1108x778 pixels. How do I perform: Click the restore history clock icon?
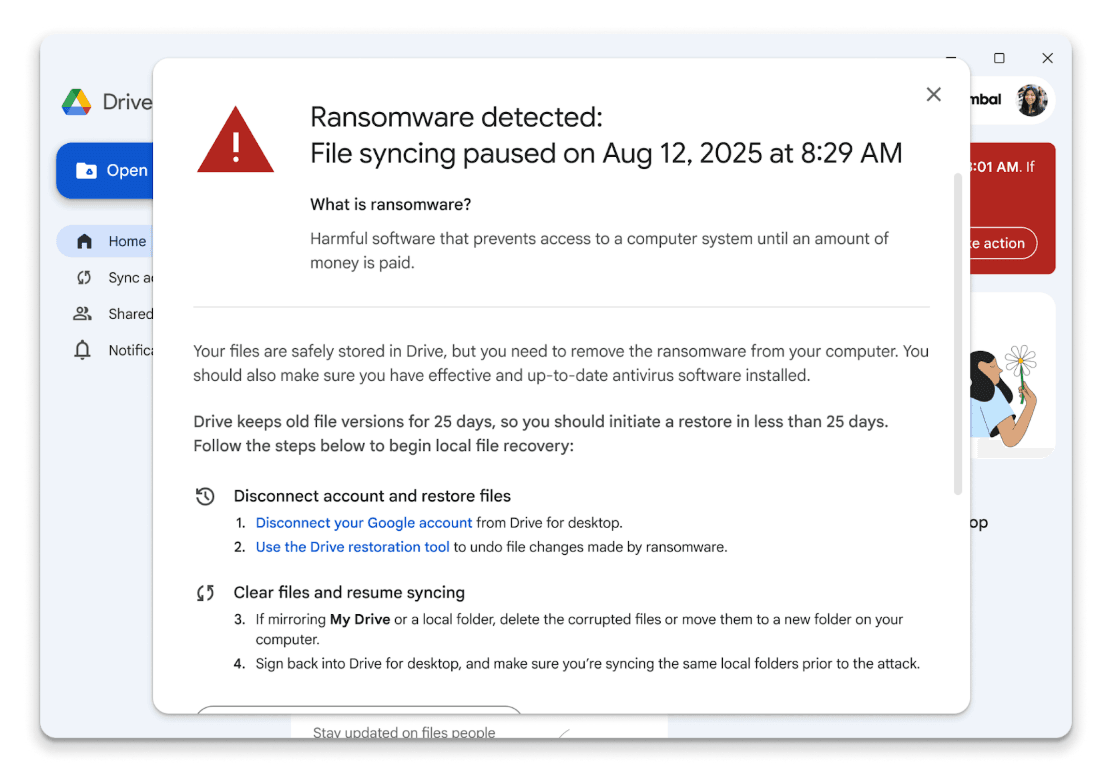205,496
